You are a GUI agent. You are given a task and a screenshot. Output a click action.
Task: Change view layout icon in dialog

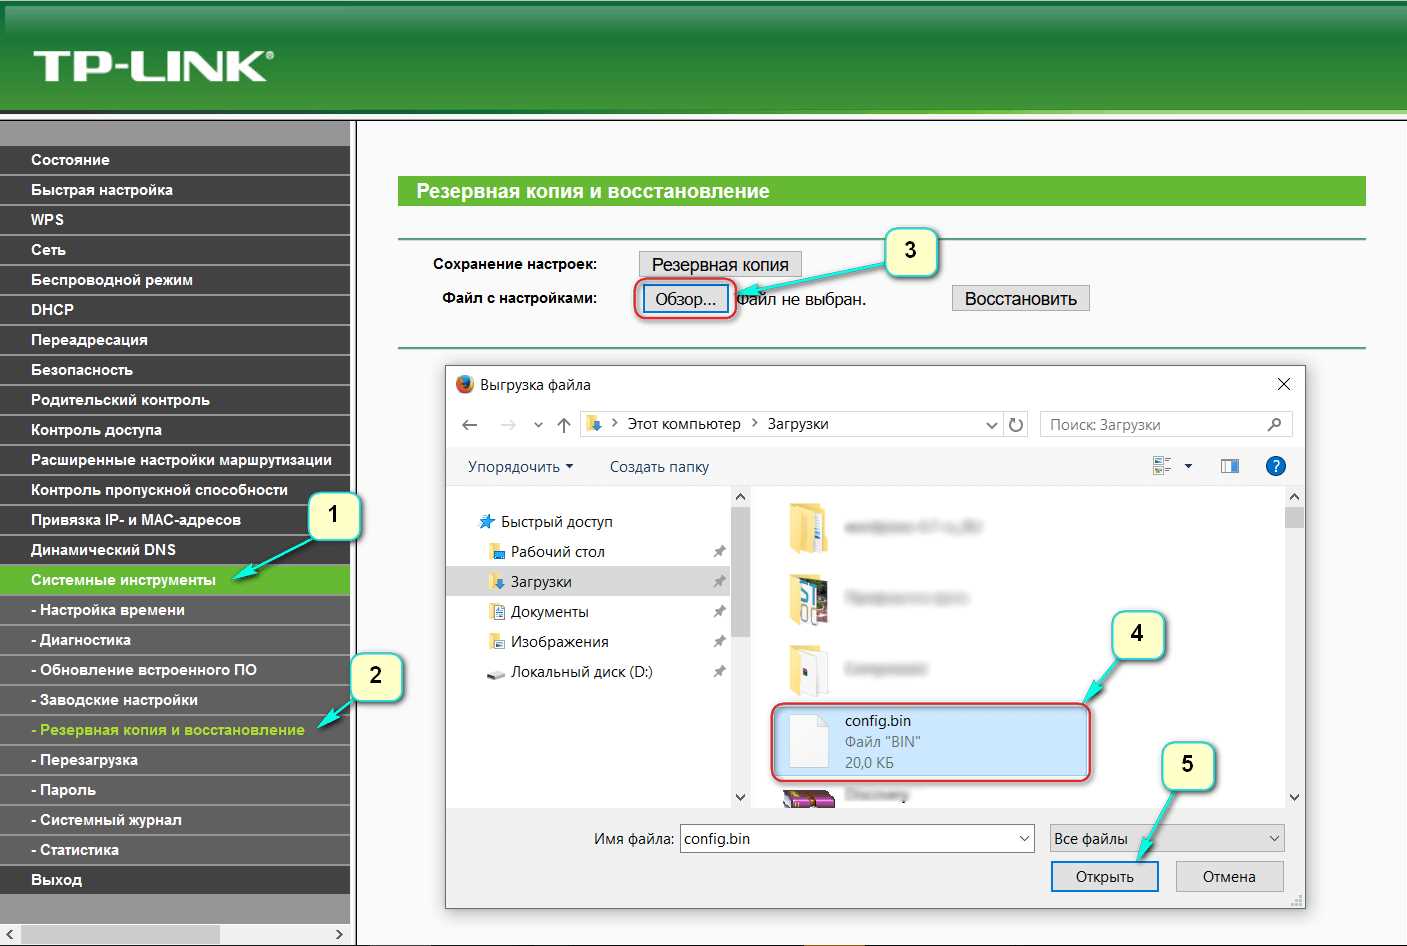1162,466
